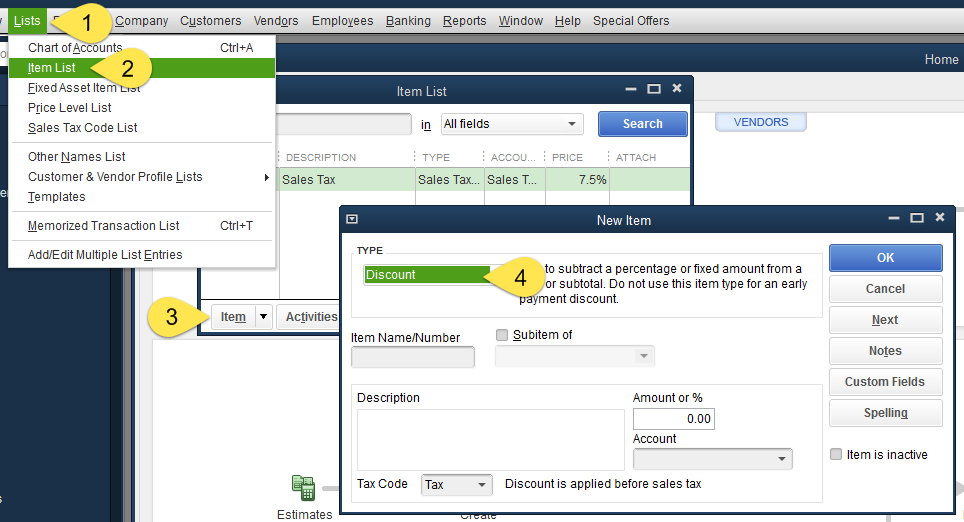
Task: Open the Company menu
Action: coord(141,21)
